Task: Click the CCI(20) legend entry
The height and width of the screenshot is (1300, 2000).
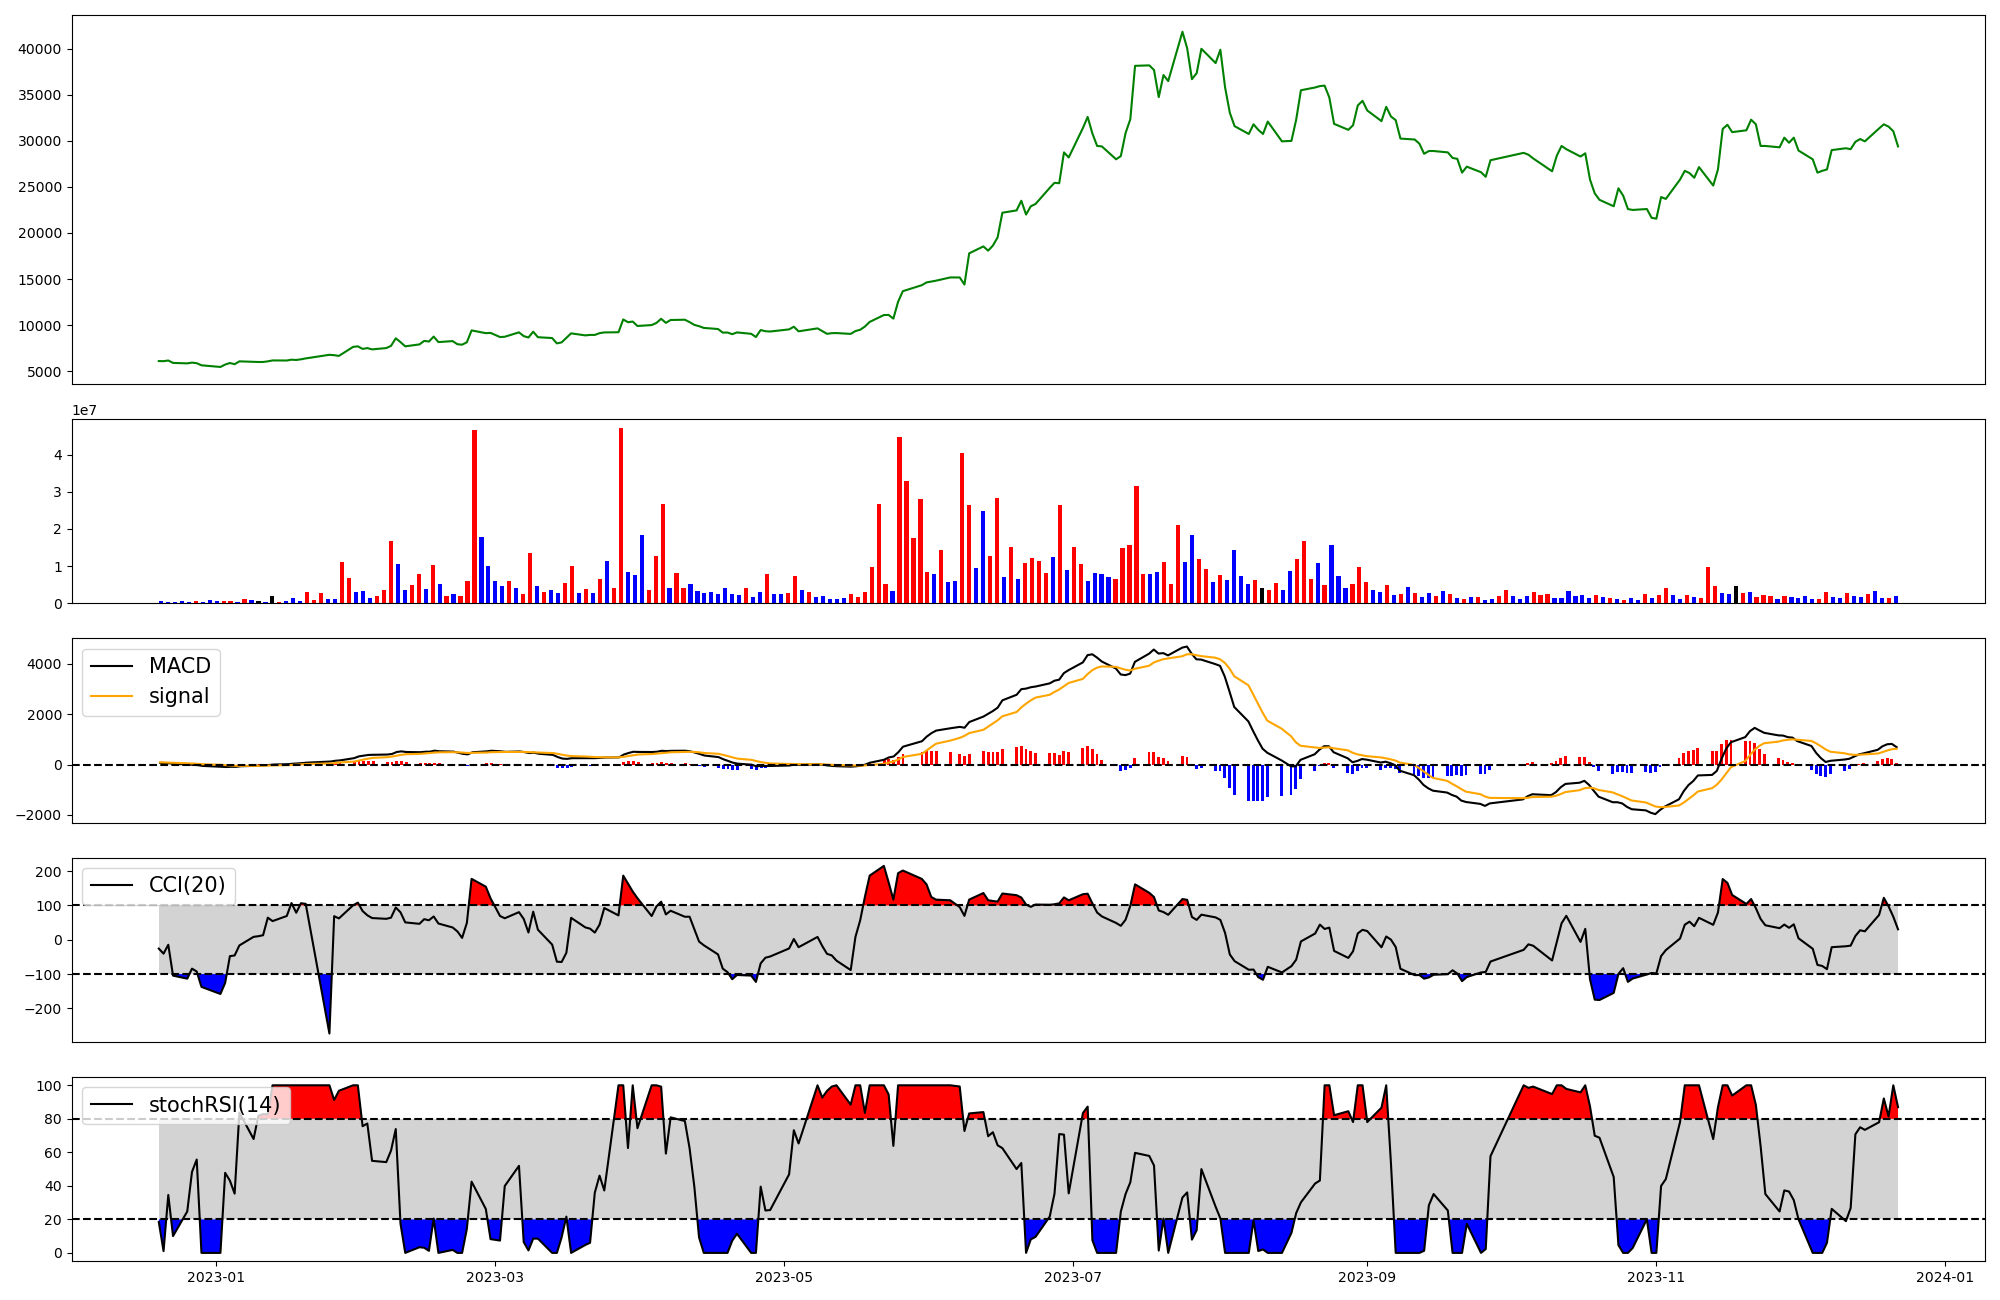Action: [187, 885]
